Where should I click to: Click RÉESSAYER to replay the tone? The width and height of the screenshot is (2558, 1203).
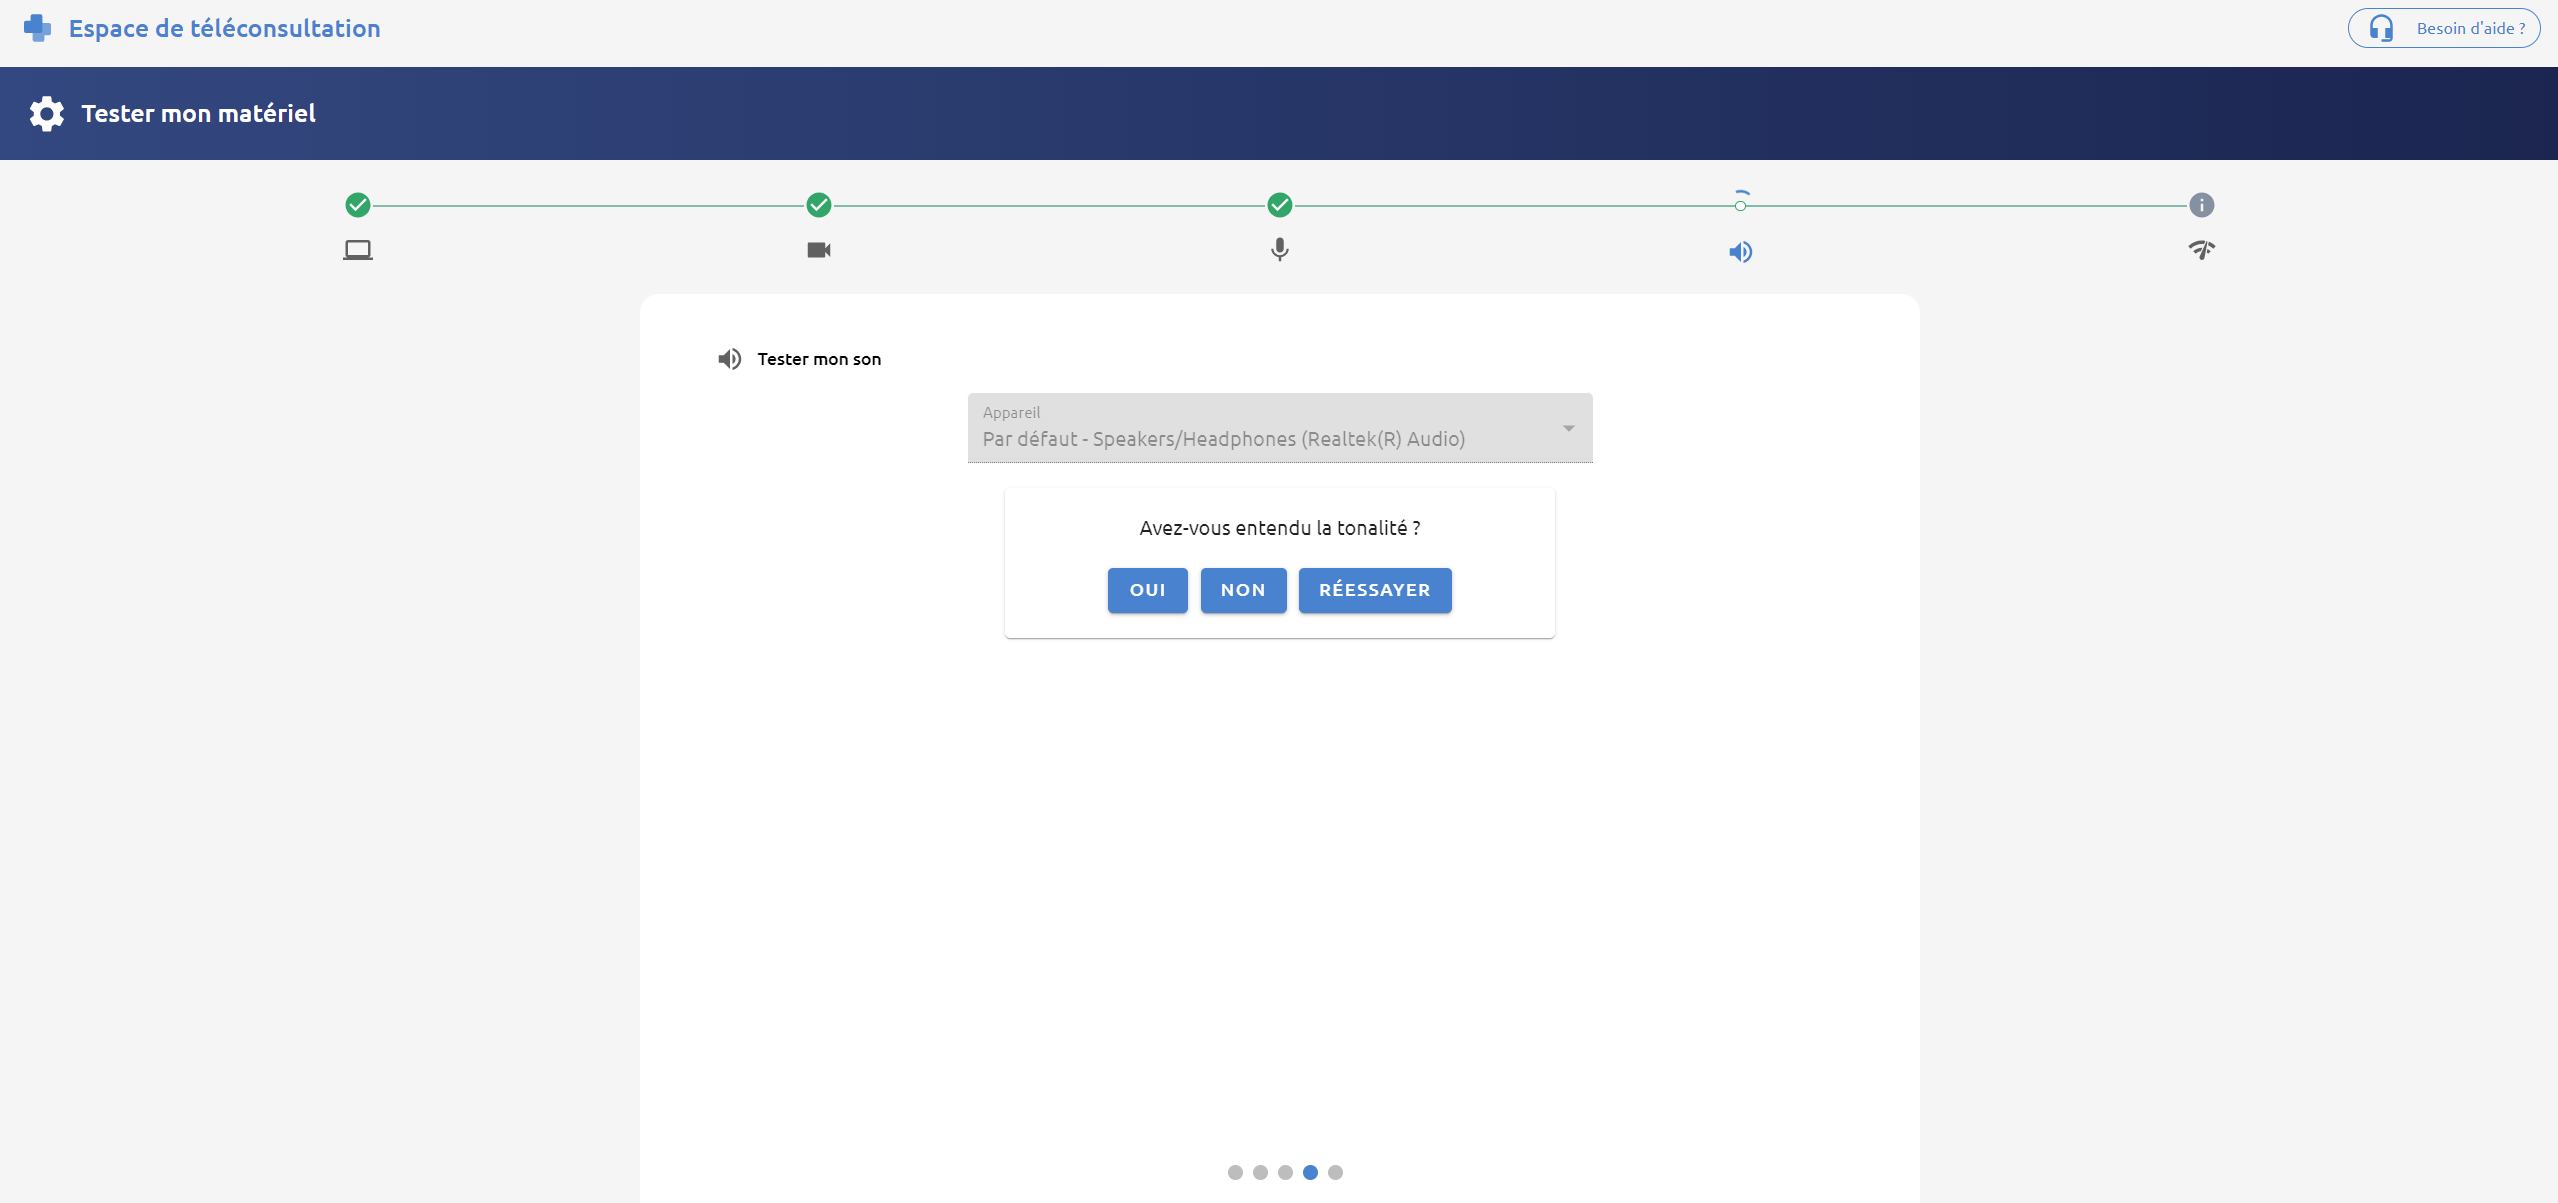(1375, 590)
